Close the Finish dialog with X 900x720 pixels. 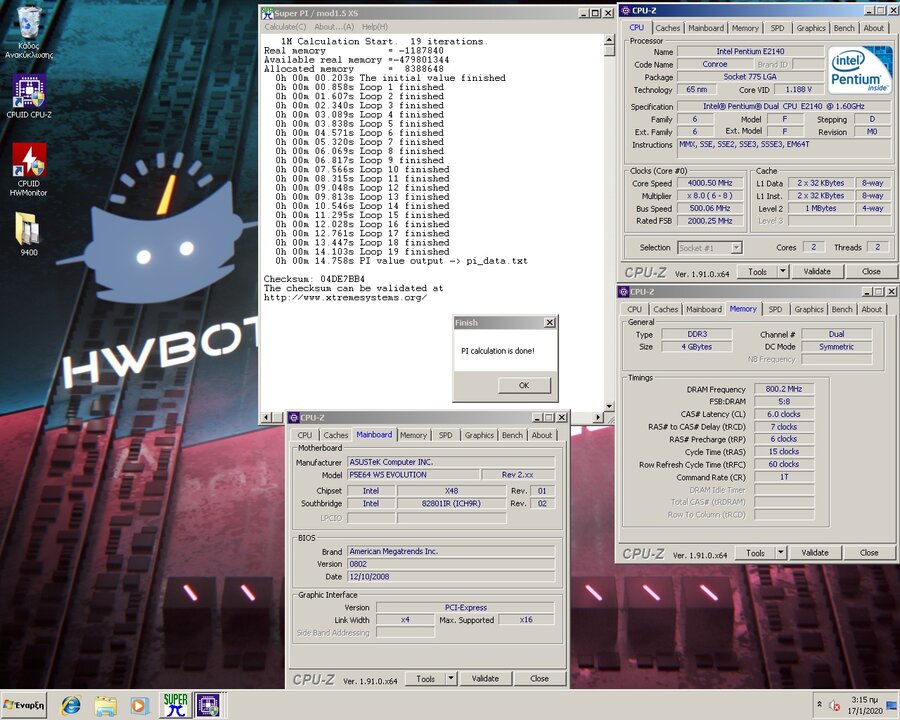click(x=549, y=323)
